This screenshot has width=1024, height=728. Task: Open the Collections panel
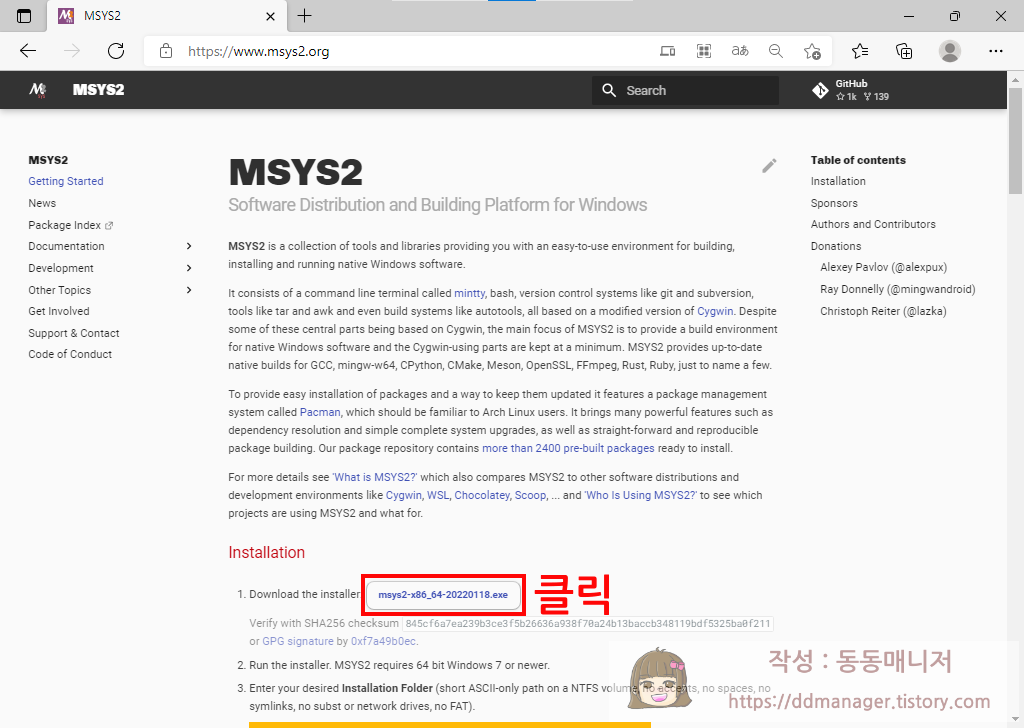pyautogui.click(x=904, y=51)
